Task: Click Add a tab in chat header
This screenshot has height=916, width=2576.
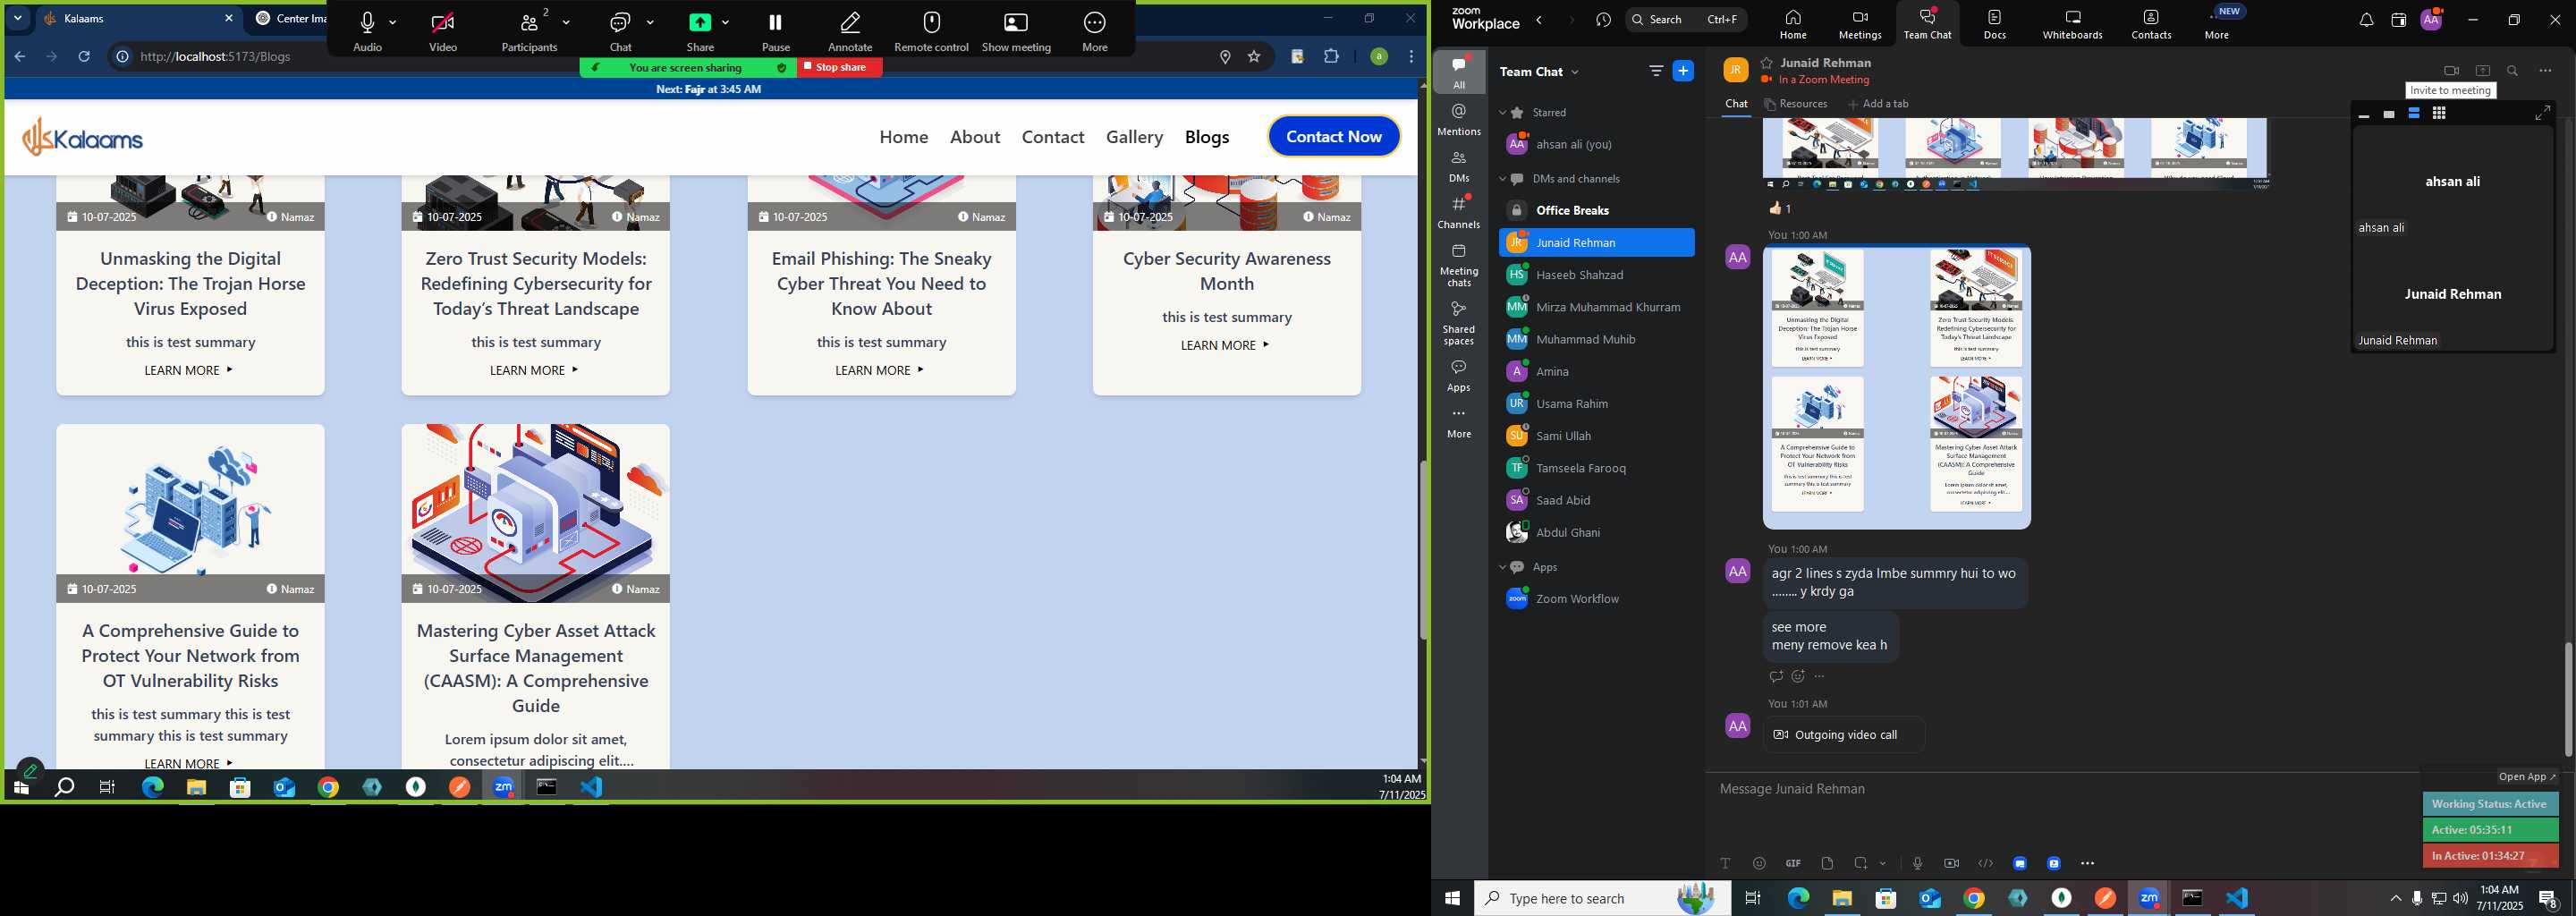Action: pyautogui.click(x=1878, y=104)
